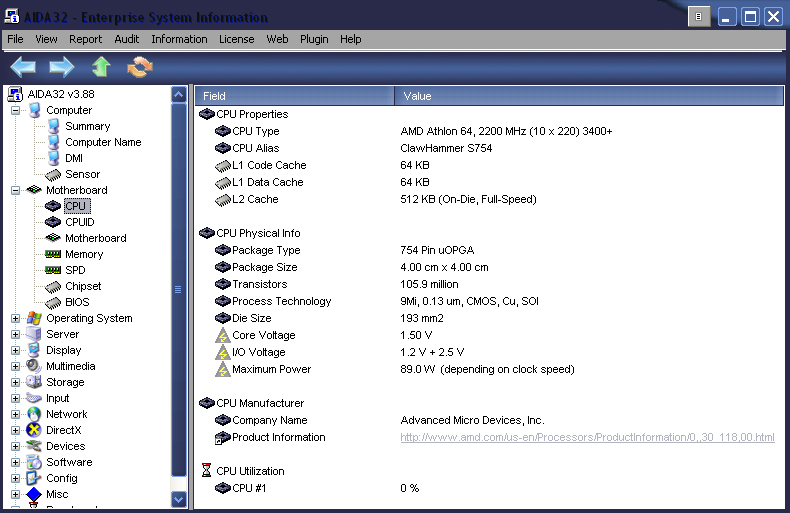Open the Web menu
Screen dimensions: 790x513
point(277,39)
